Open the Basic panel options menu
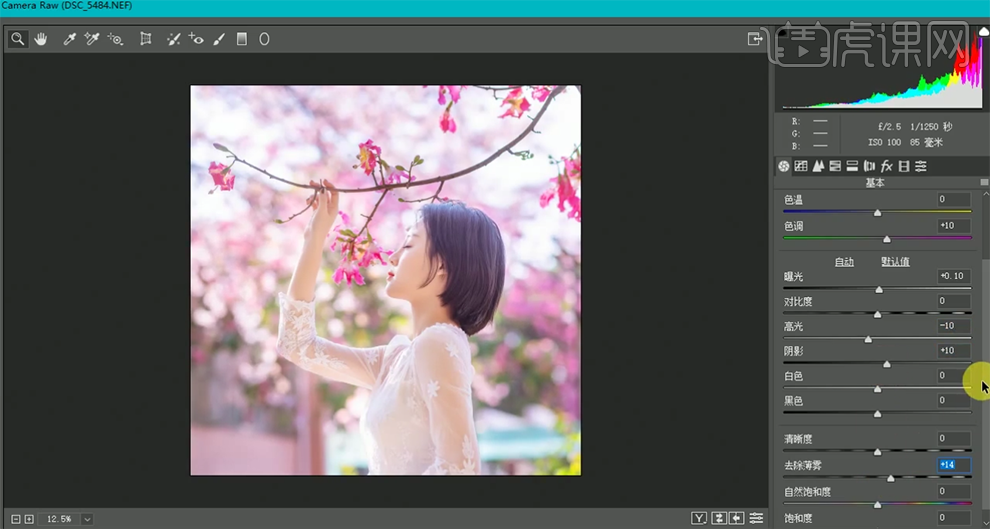Screen dimensions: 990x529 [x=984, y=183]
